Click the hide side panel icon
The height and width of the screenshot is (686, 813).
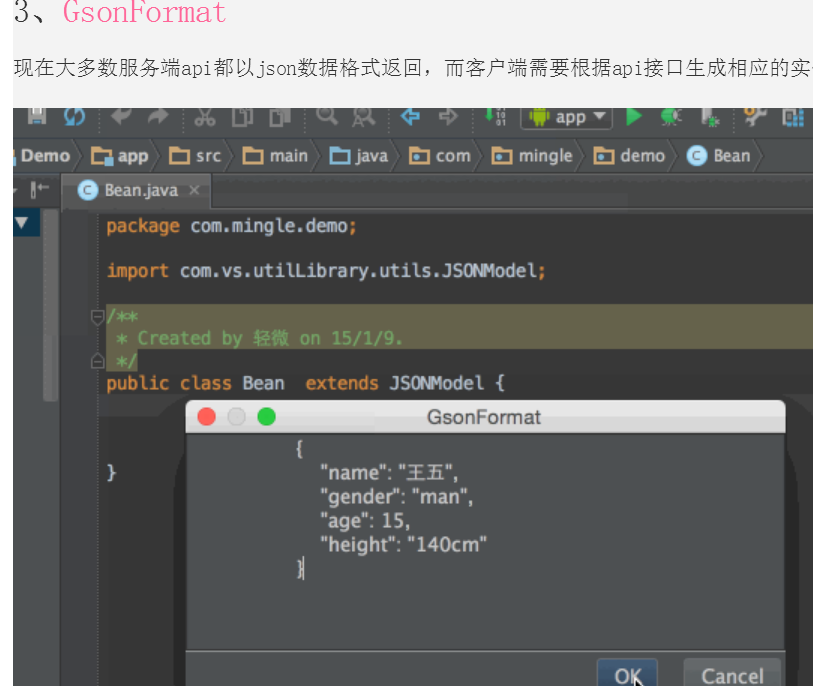click(39, 190)
